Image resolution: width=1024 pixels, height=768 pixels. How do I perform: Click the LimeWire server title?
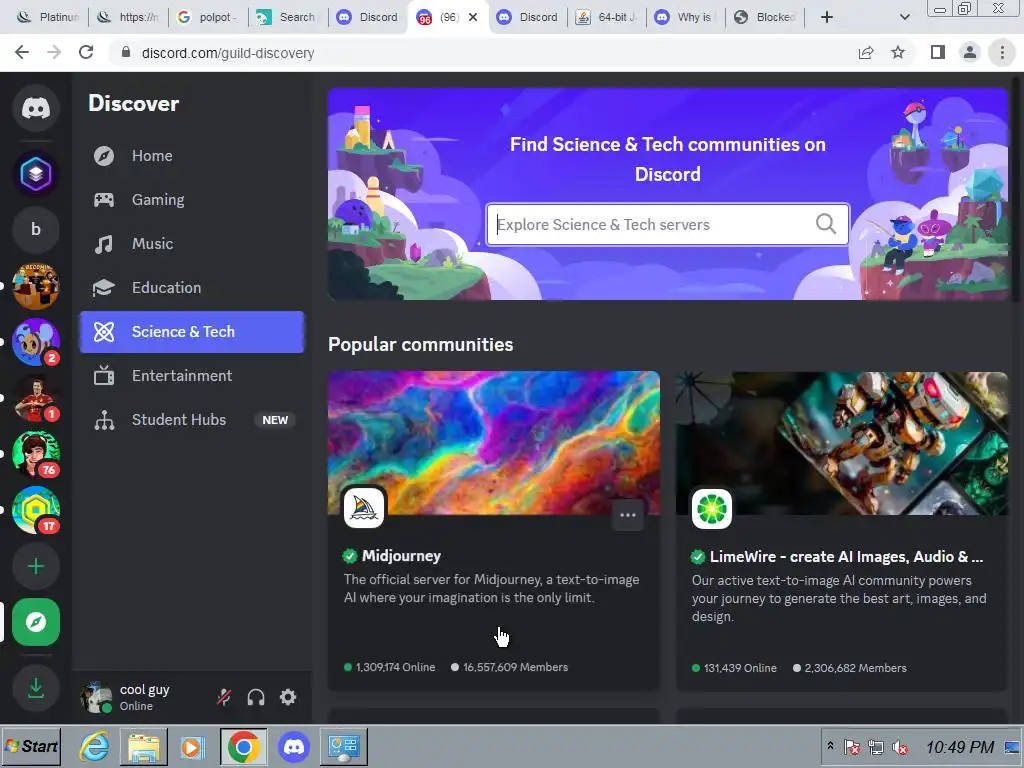click(x=846, y=556)
